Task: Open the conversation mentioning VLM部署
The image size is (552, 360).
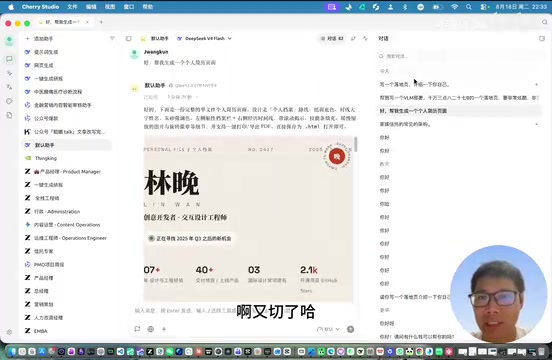Action: [459, 97]
